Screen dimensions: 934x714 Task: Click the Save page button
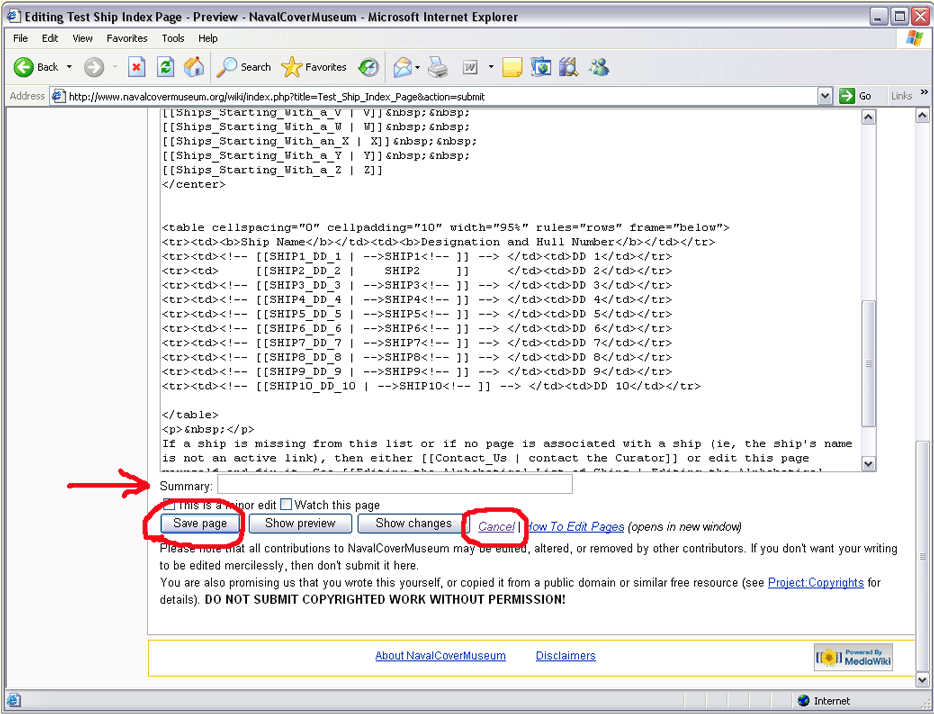click(200, 523)
